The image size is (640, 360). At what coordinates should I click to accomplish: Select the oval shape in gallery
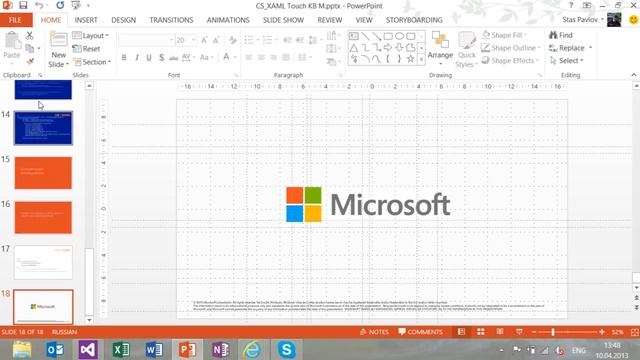(x=400, y=36)
